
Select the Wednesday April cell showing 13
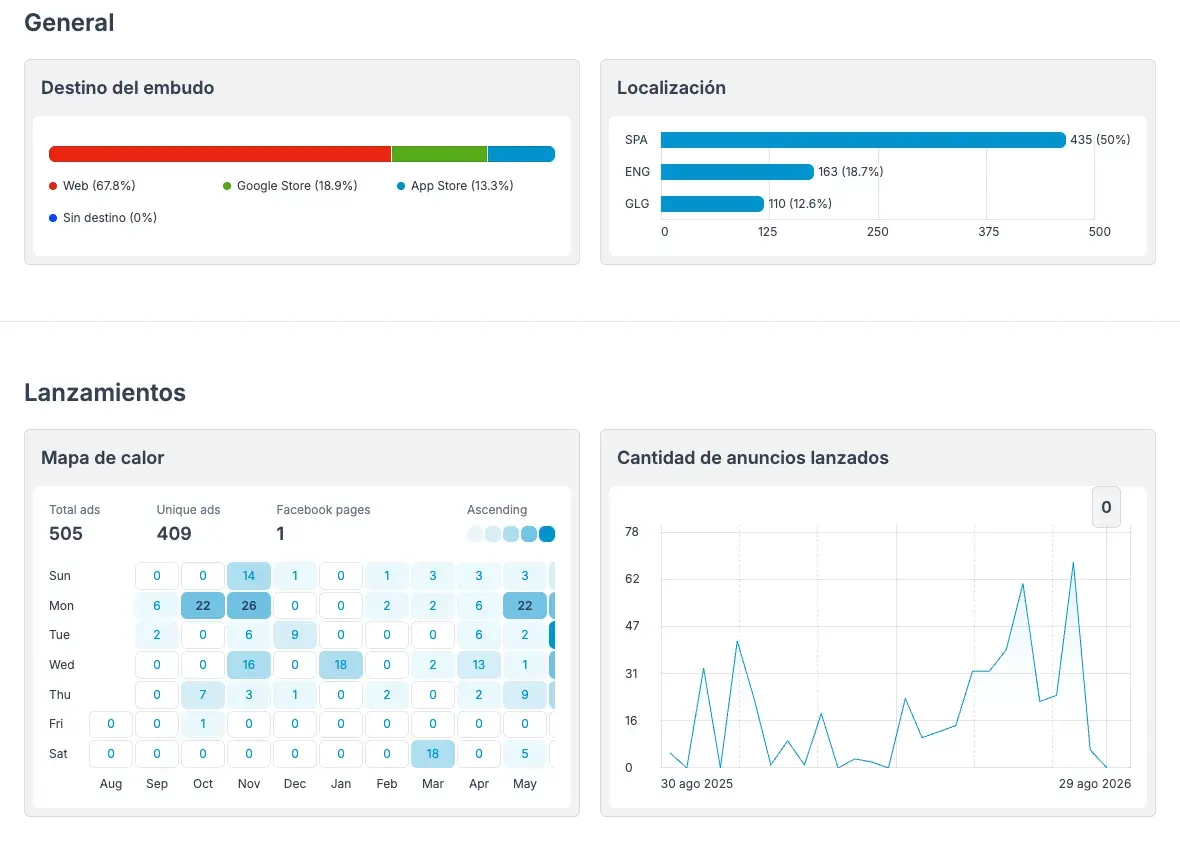(479, 665)
